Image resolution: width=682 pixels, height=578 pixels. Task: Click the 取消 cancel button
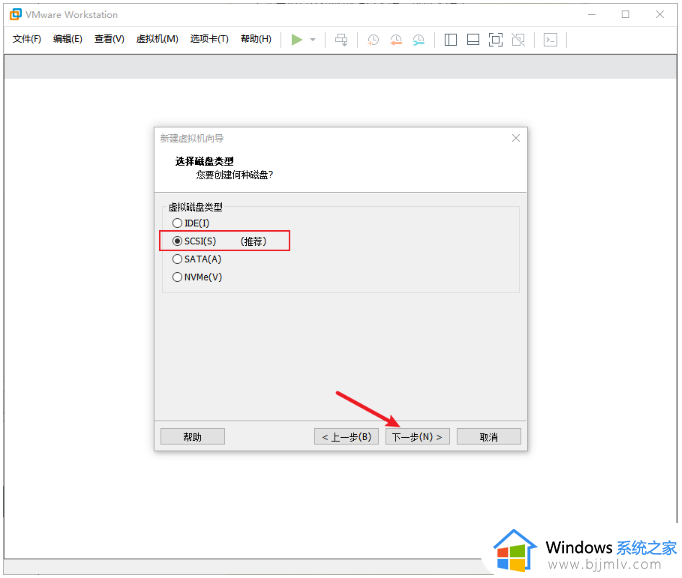click(488, 437)
